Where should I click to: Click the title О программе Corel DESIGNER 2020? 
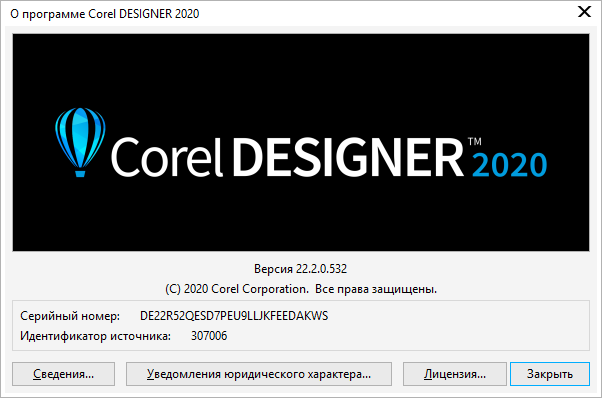105,14
